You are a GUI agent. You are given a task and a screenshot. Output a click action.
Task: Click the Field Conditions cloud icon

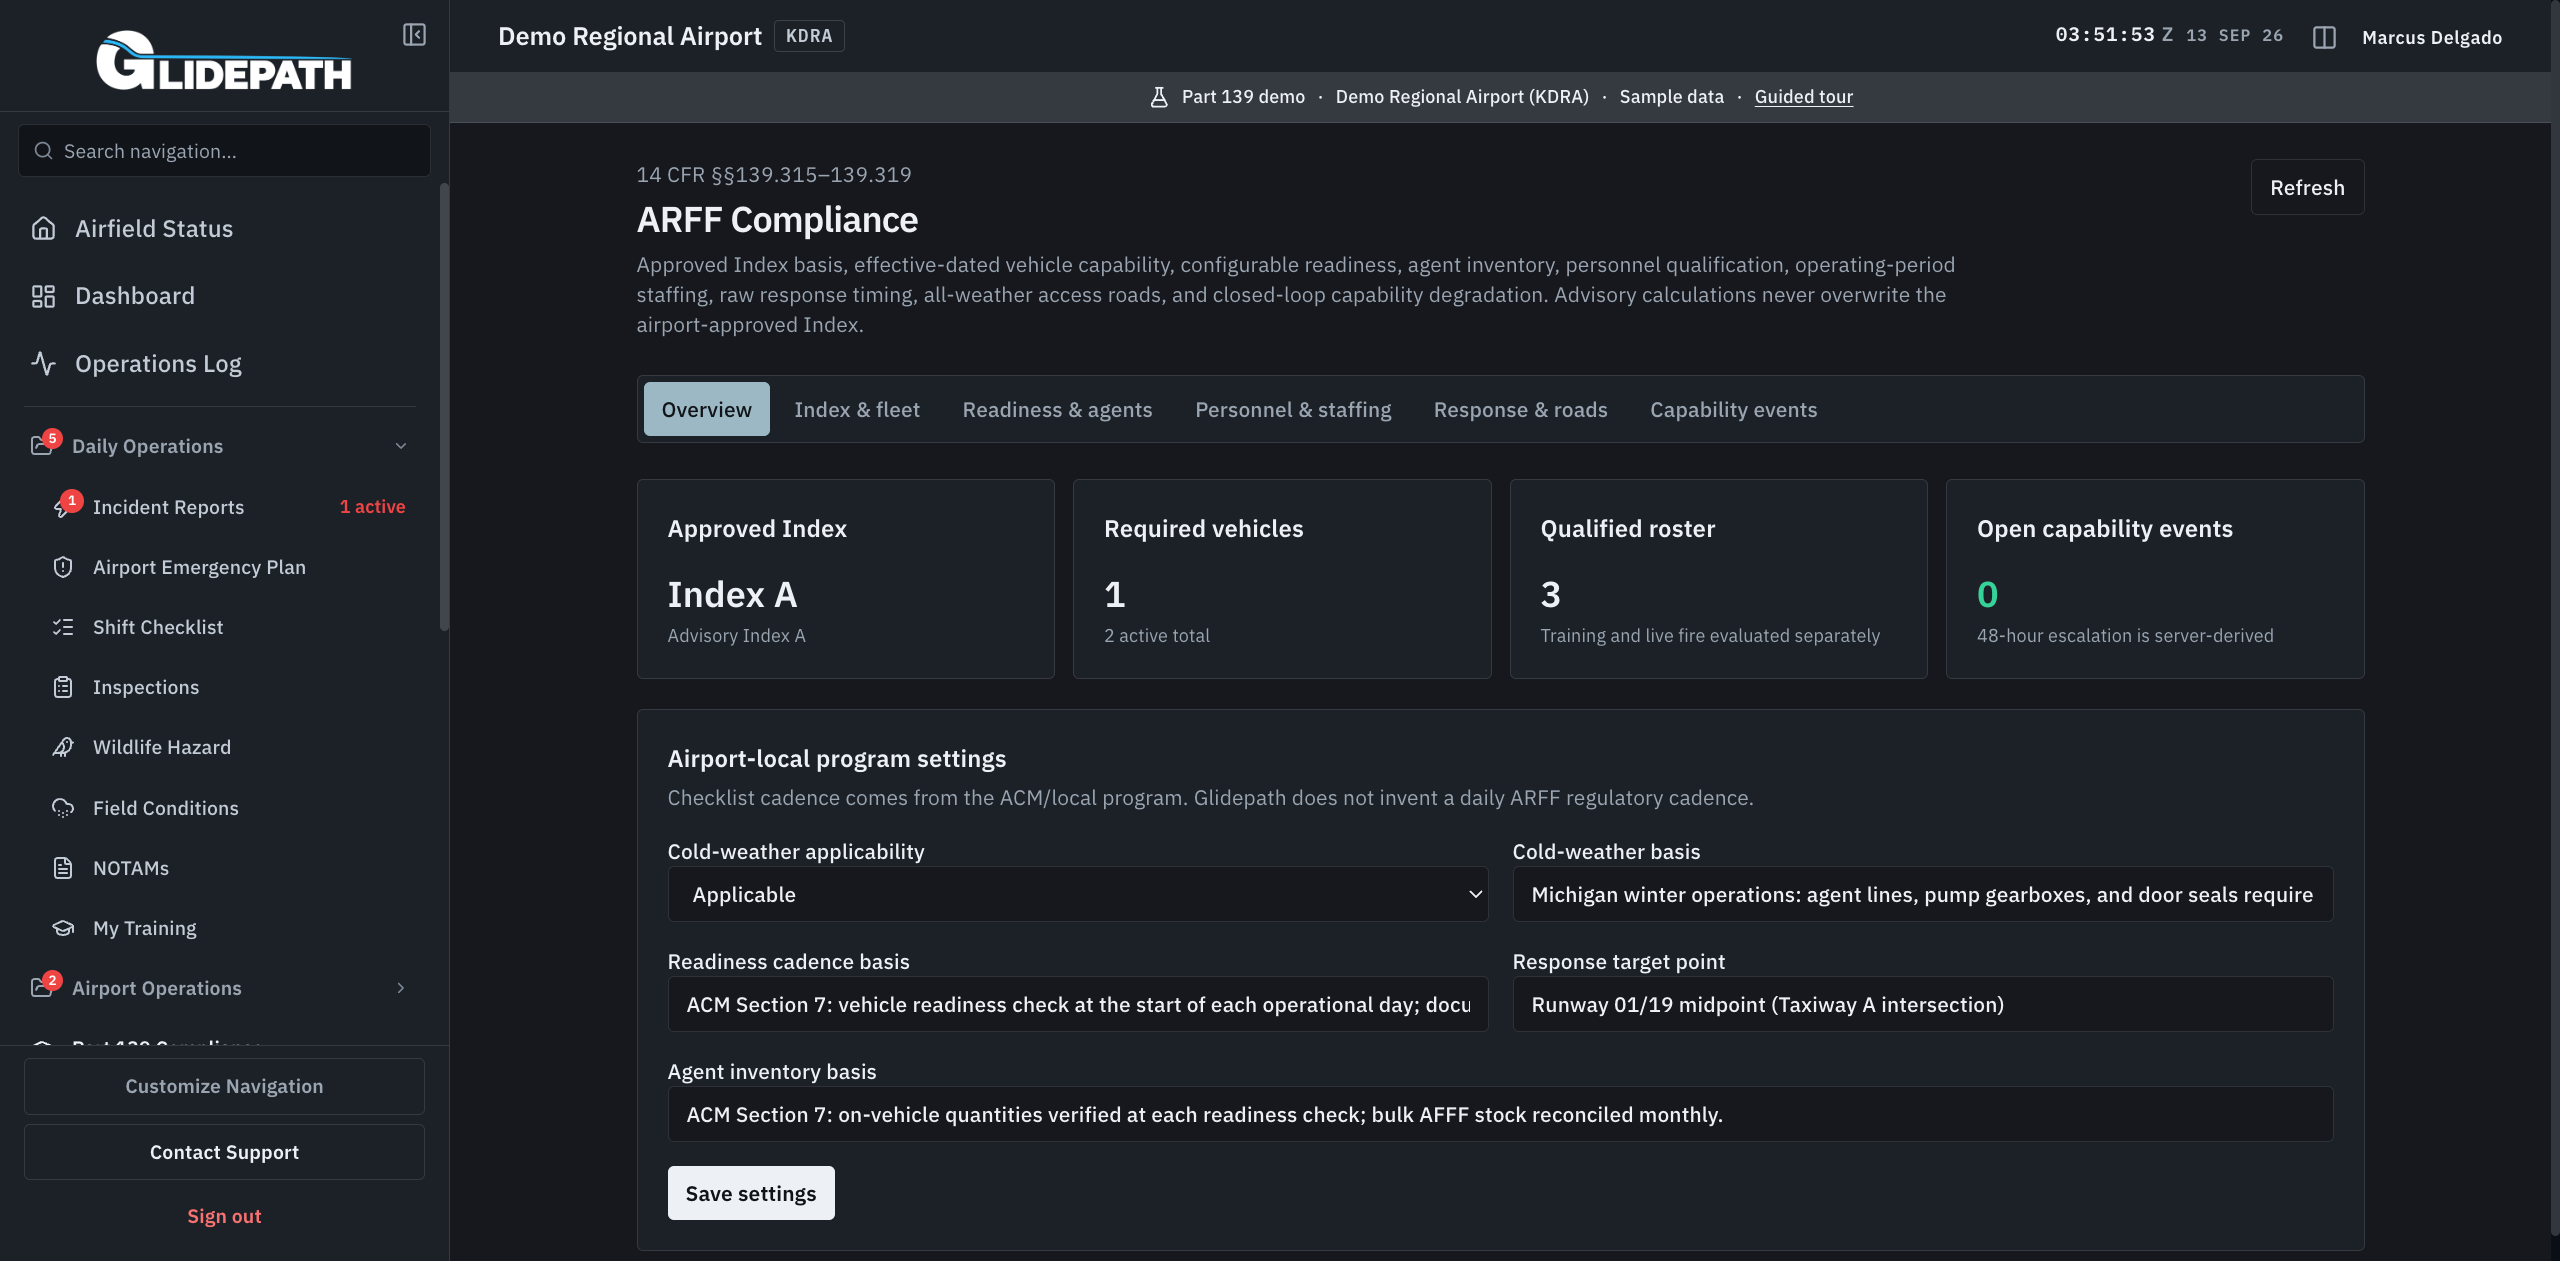pos(63,808)
